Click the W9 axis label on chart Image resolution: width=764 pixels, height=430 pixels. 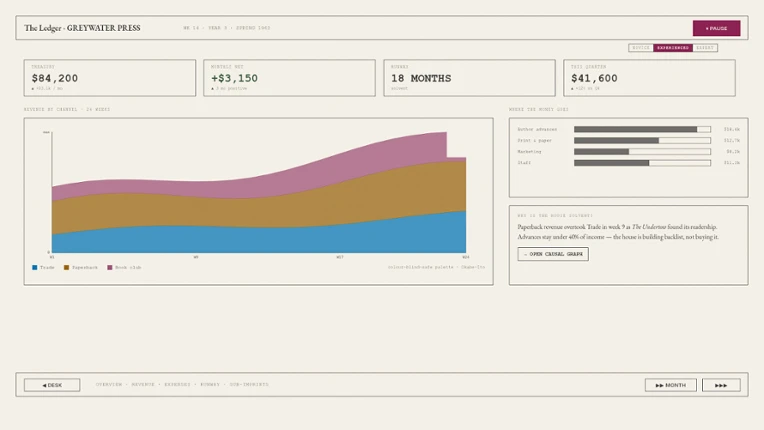coord(196,257)
